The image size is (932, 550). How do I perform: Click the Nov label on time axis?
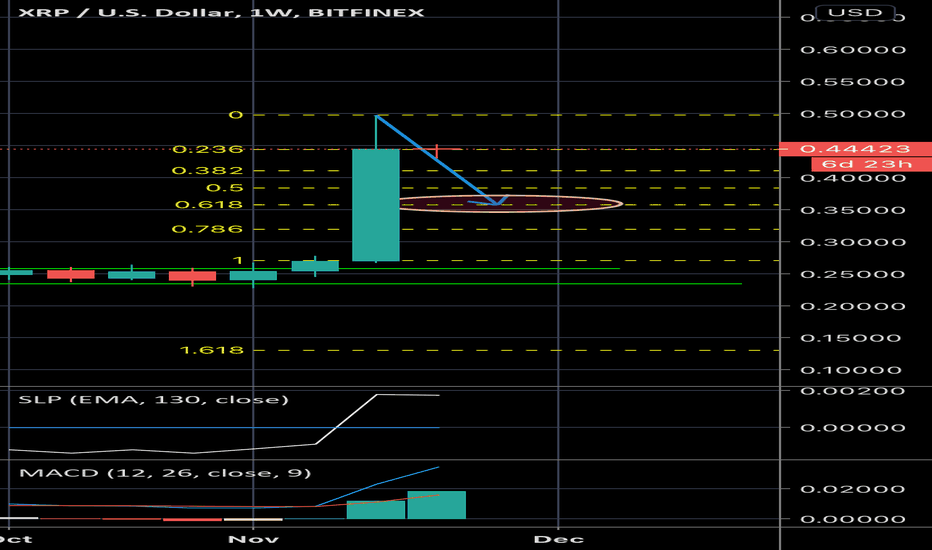click(x=253, y=539)
